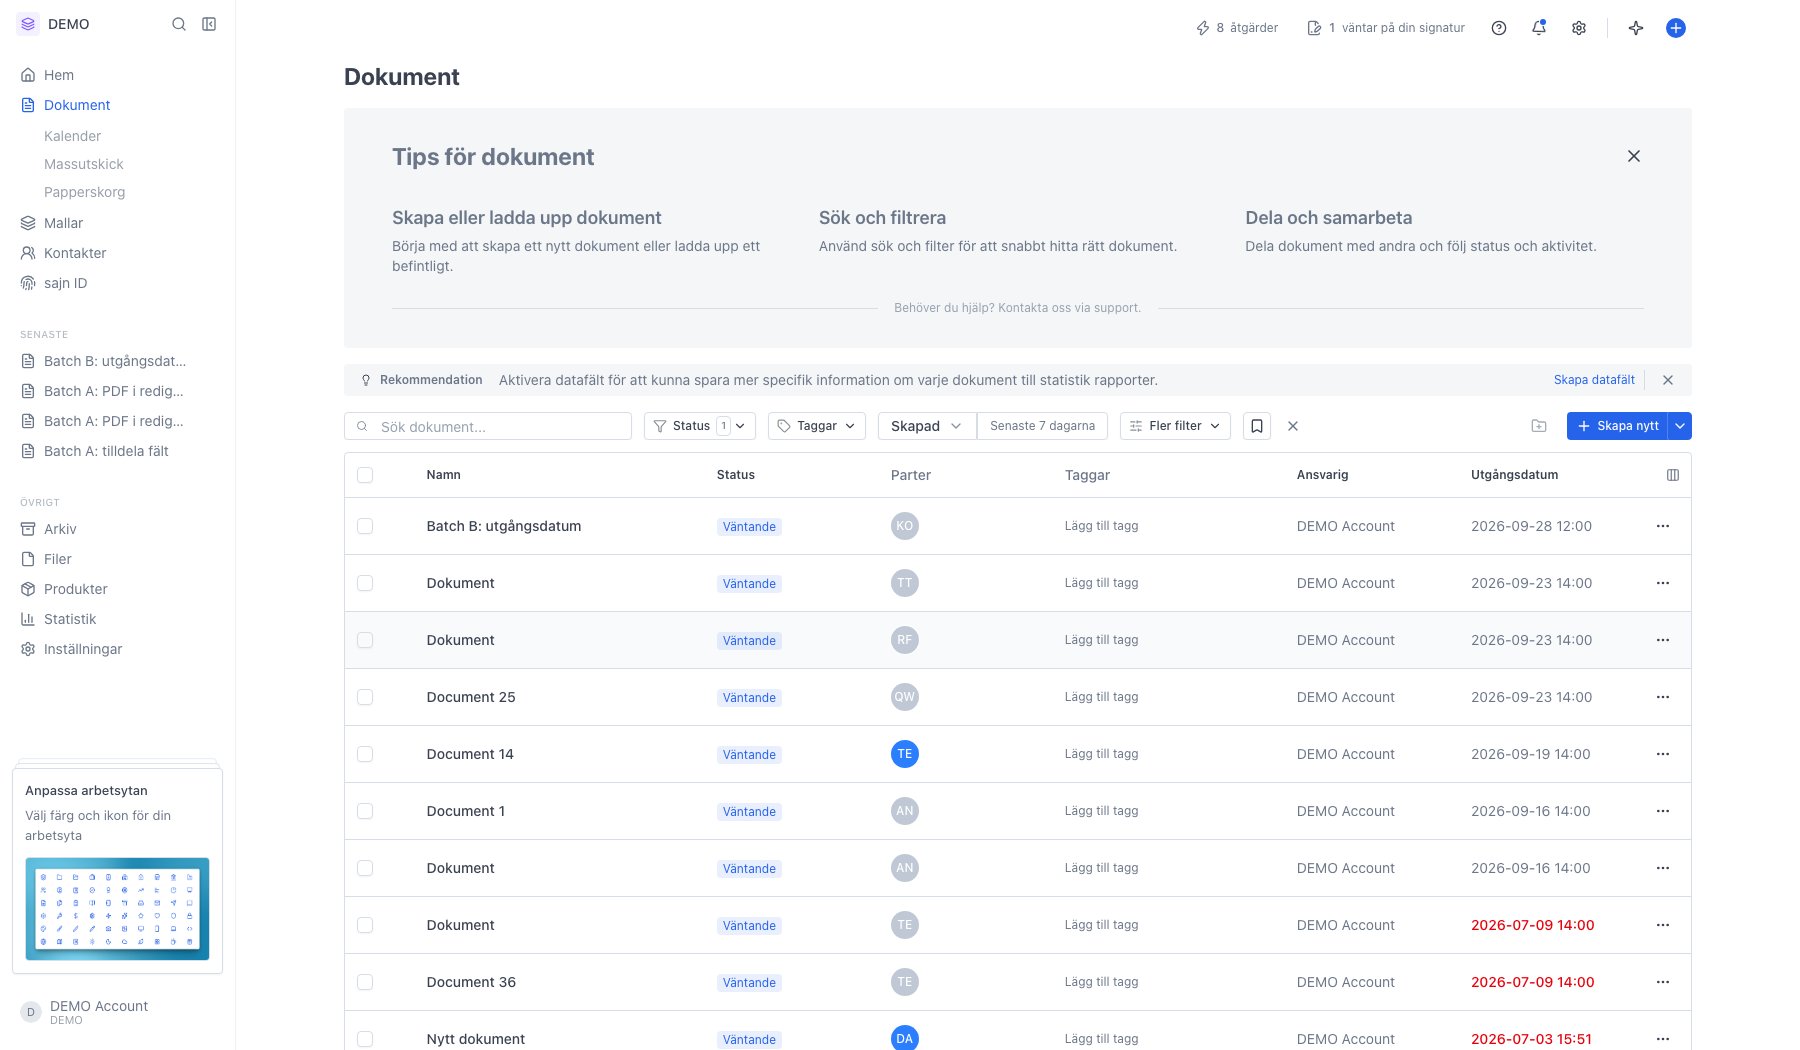The height and width of the screenshot is (1050, 1800).
Task: Toggle the select-all checkbox in header
Action: coord(365,475)
